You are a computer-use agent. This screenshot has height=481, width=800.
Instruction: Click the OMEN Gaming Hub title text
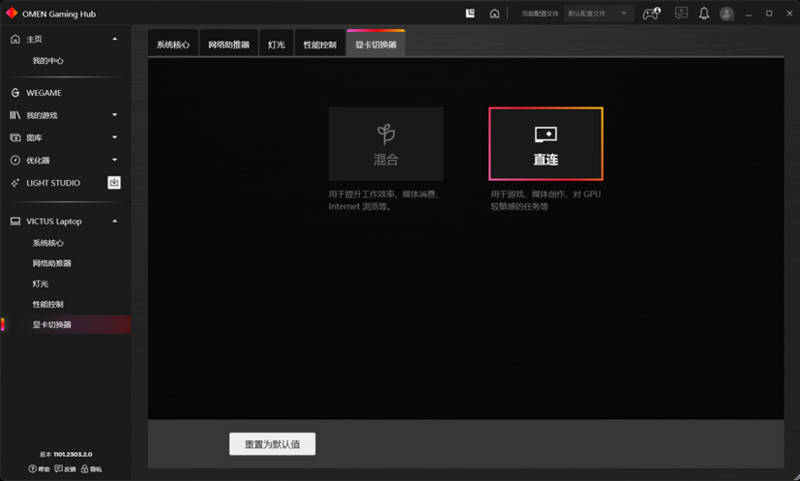click(59, 14)
